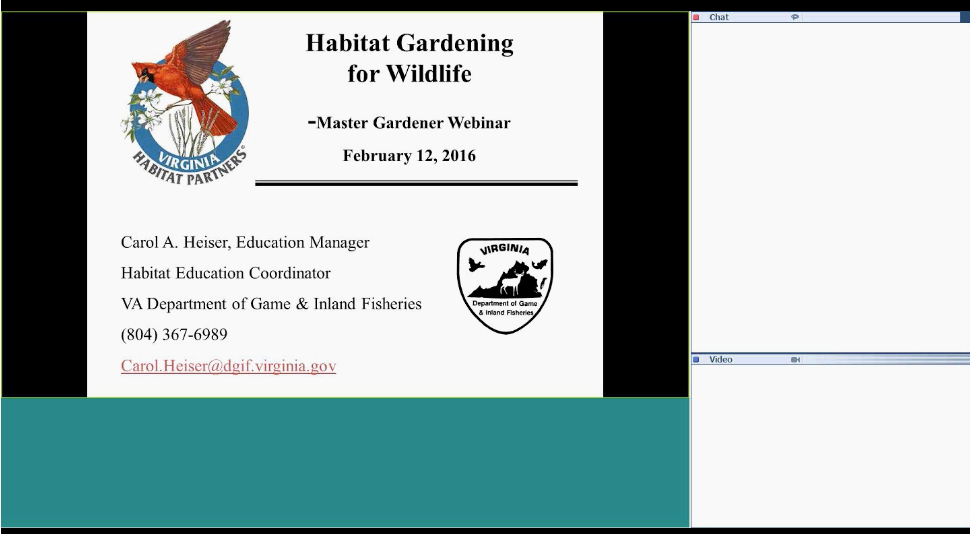Open the Carol.Heiser@dgif.virginia.gov email link
The width and height of the screenshot is (974, 534).
[229, 366]
